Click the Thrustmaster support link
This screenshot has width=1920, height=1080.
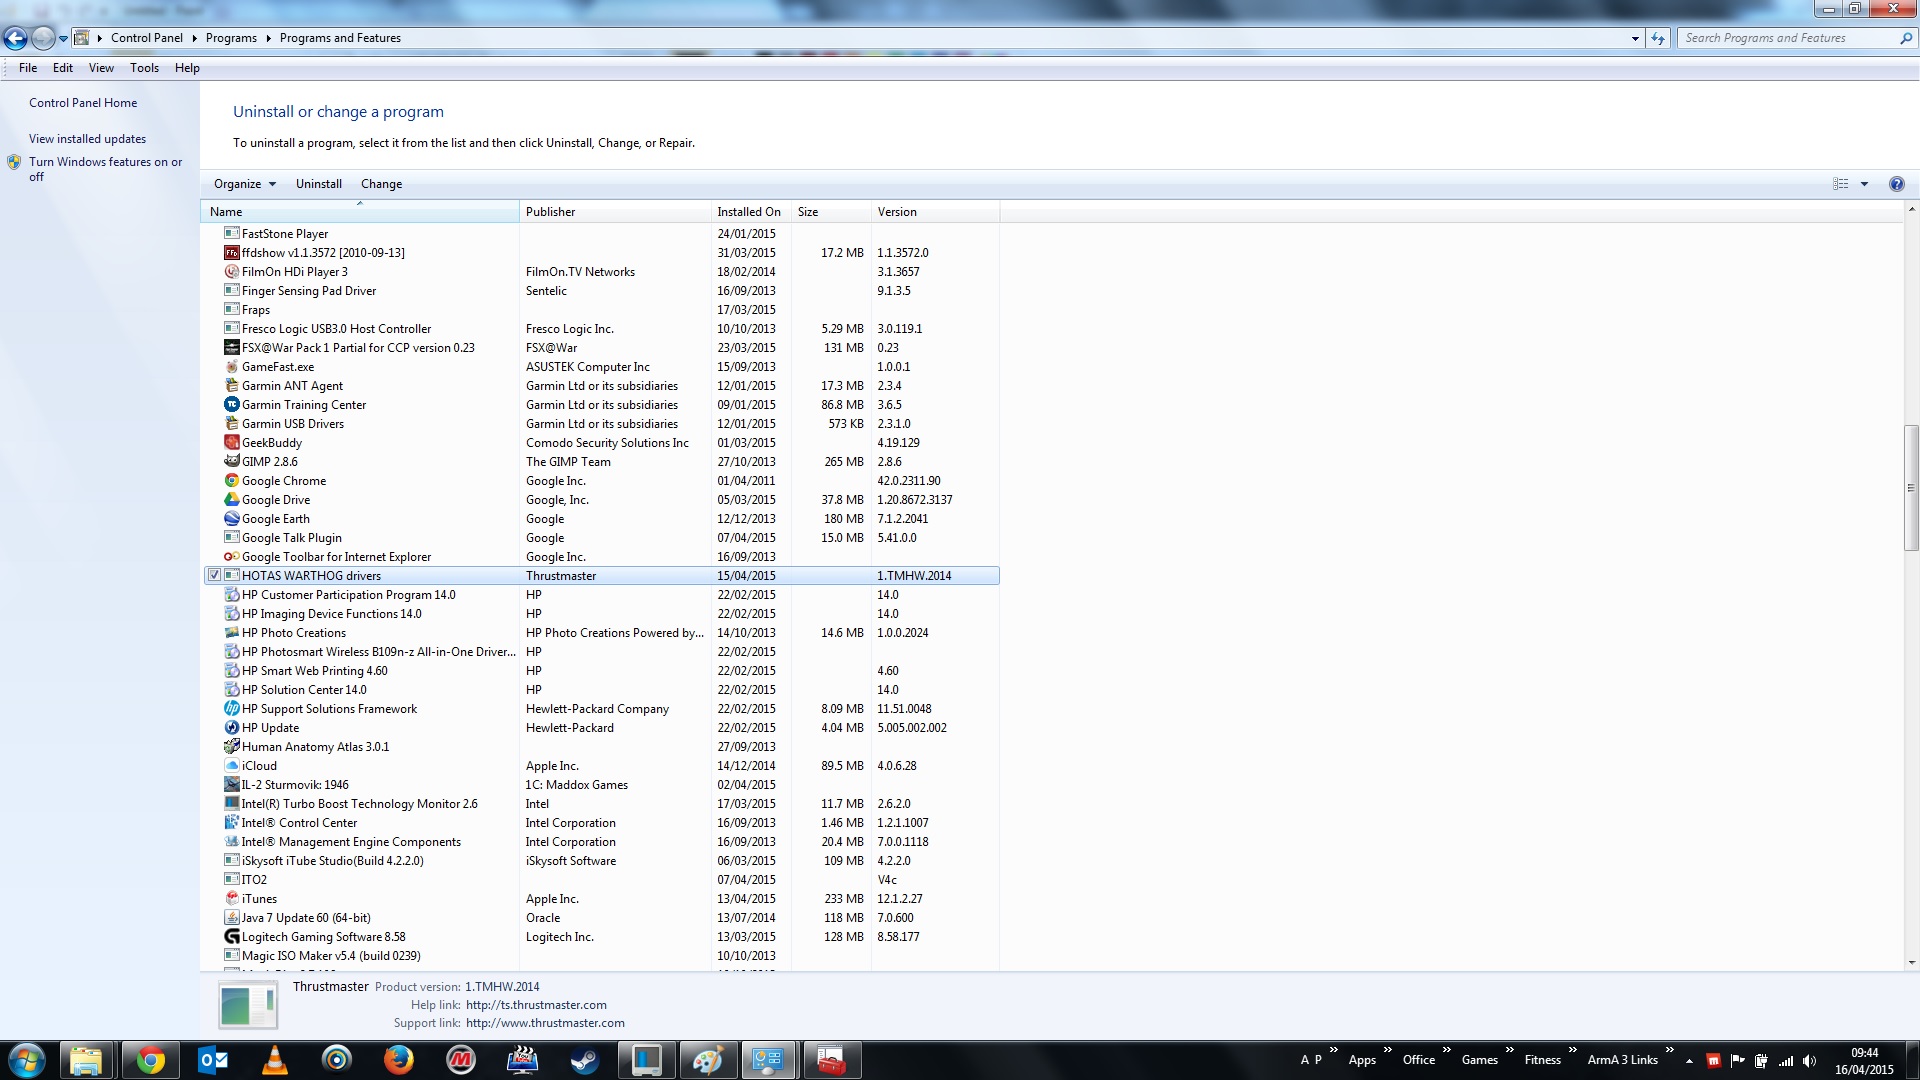[545, 1023]
